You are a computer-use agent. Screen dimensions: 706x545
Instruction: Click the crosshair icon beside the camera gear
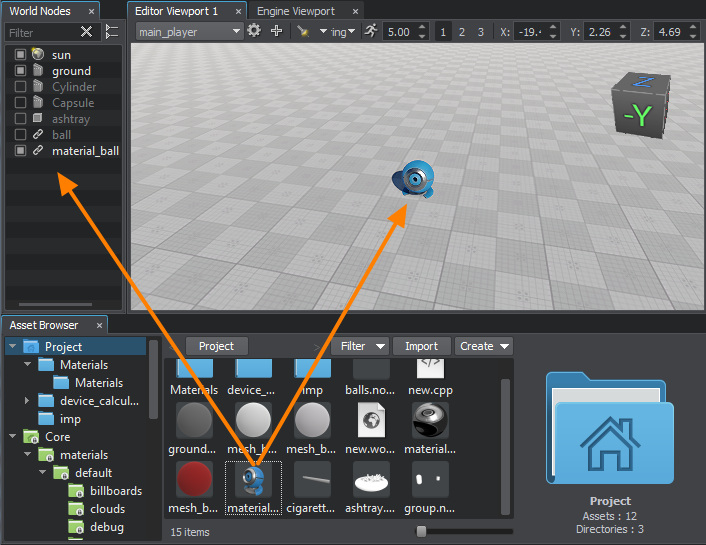point(276,31)
